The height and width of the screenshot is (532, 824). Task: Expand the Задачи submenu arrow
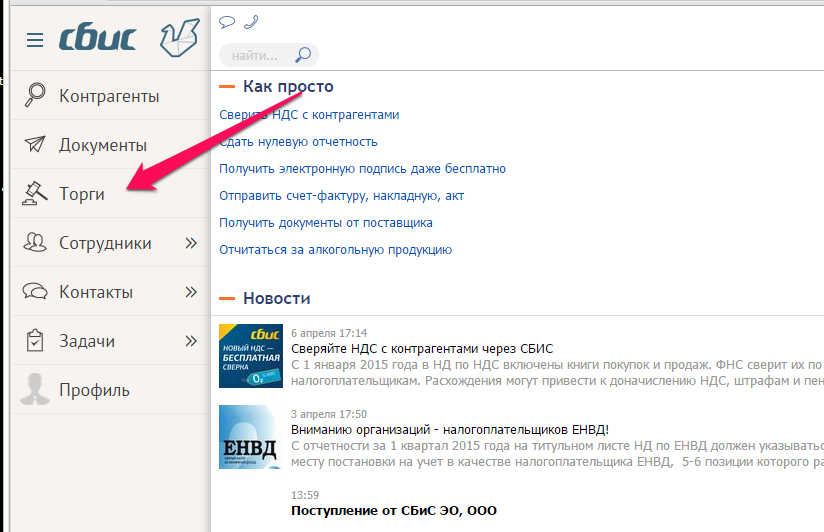(x=191, y=341)
